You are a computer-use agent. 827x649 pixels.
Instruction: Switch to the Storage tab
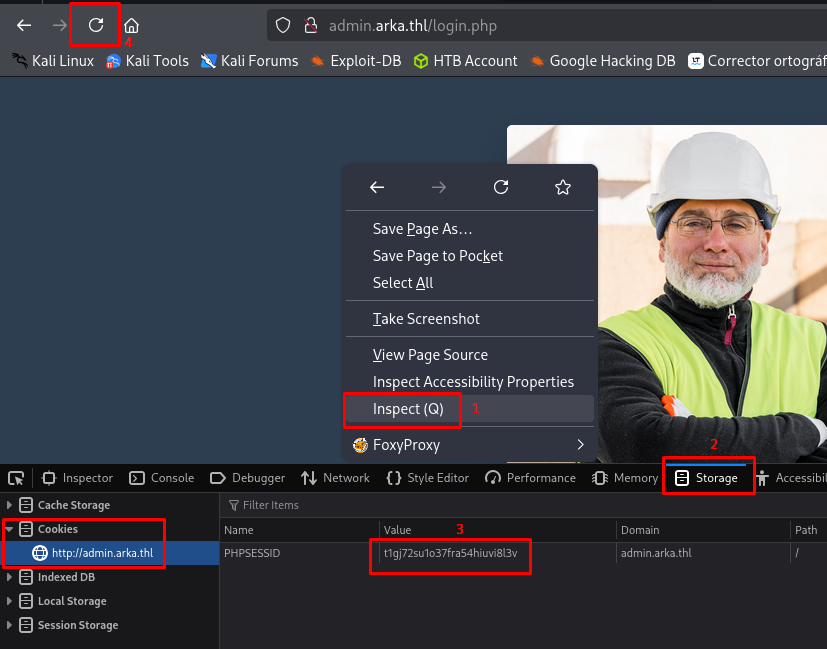[x=707, y=478]
